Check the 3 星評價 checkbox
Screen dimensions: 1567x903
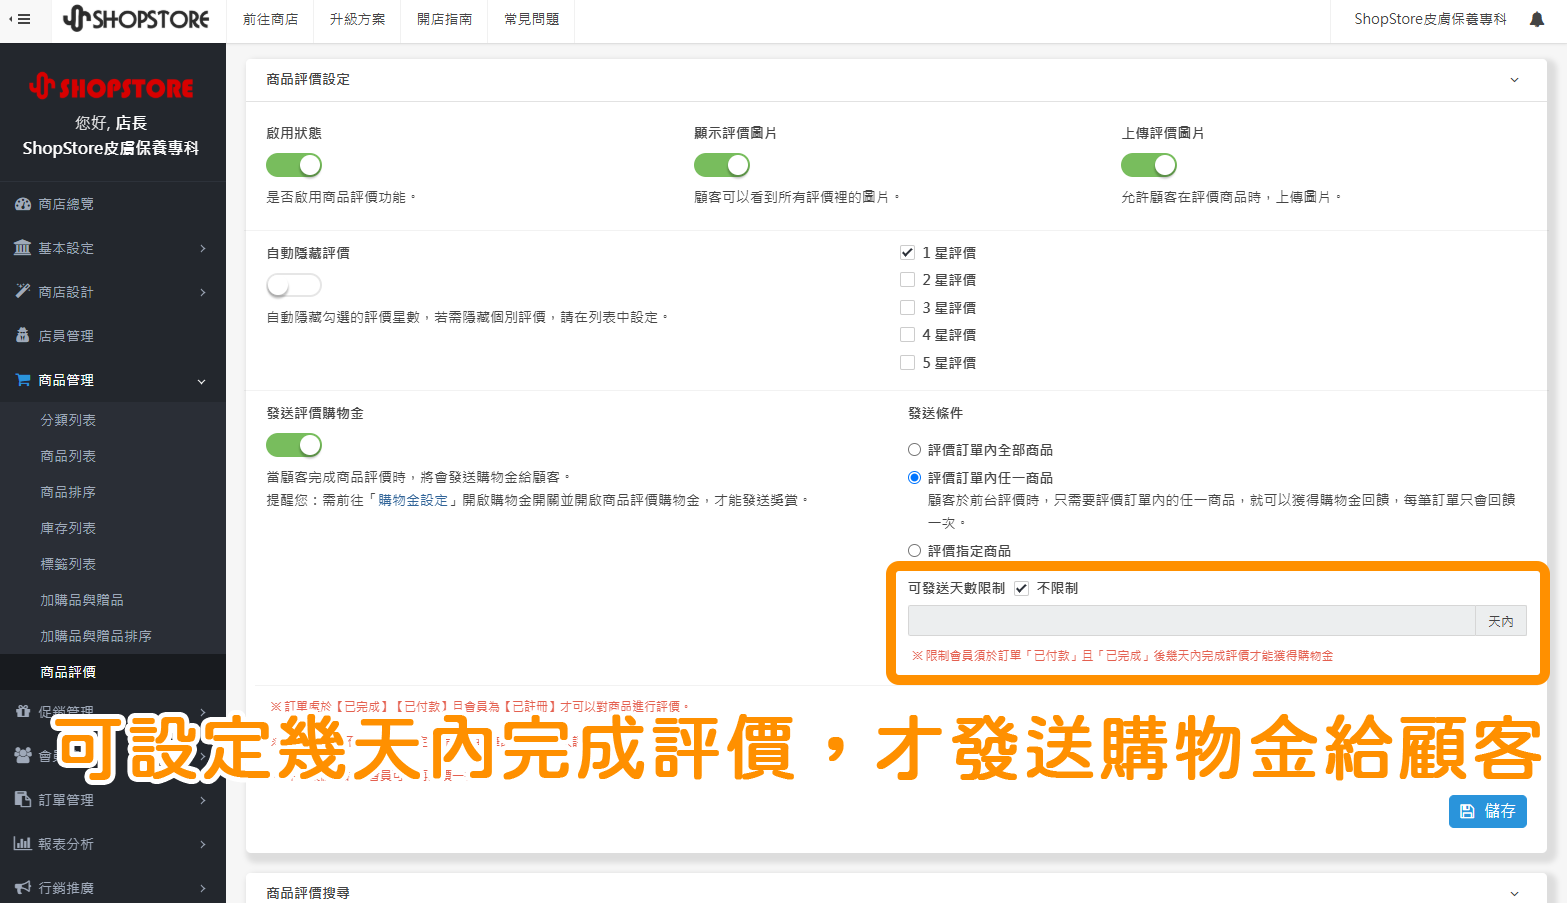tap(908, 308)
